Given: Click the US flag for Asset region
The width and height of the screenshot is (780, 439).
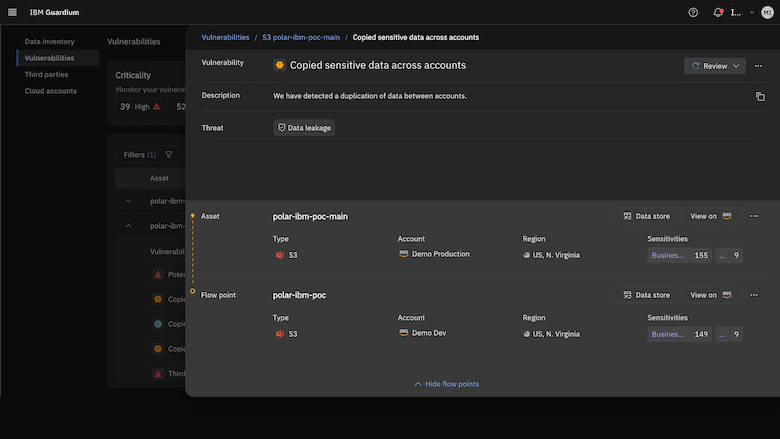Looking at the screenshot, I should pos(526,255).
